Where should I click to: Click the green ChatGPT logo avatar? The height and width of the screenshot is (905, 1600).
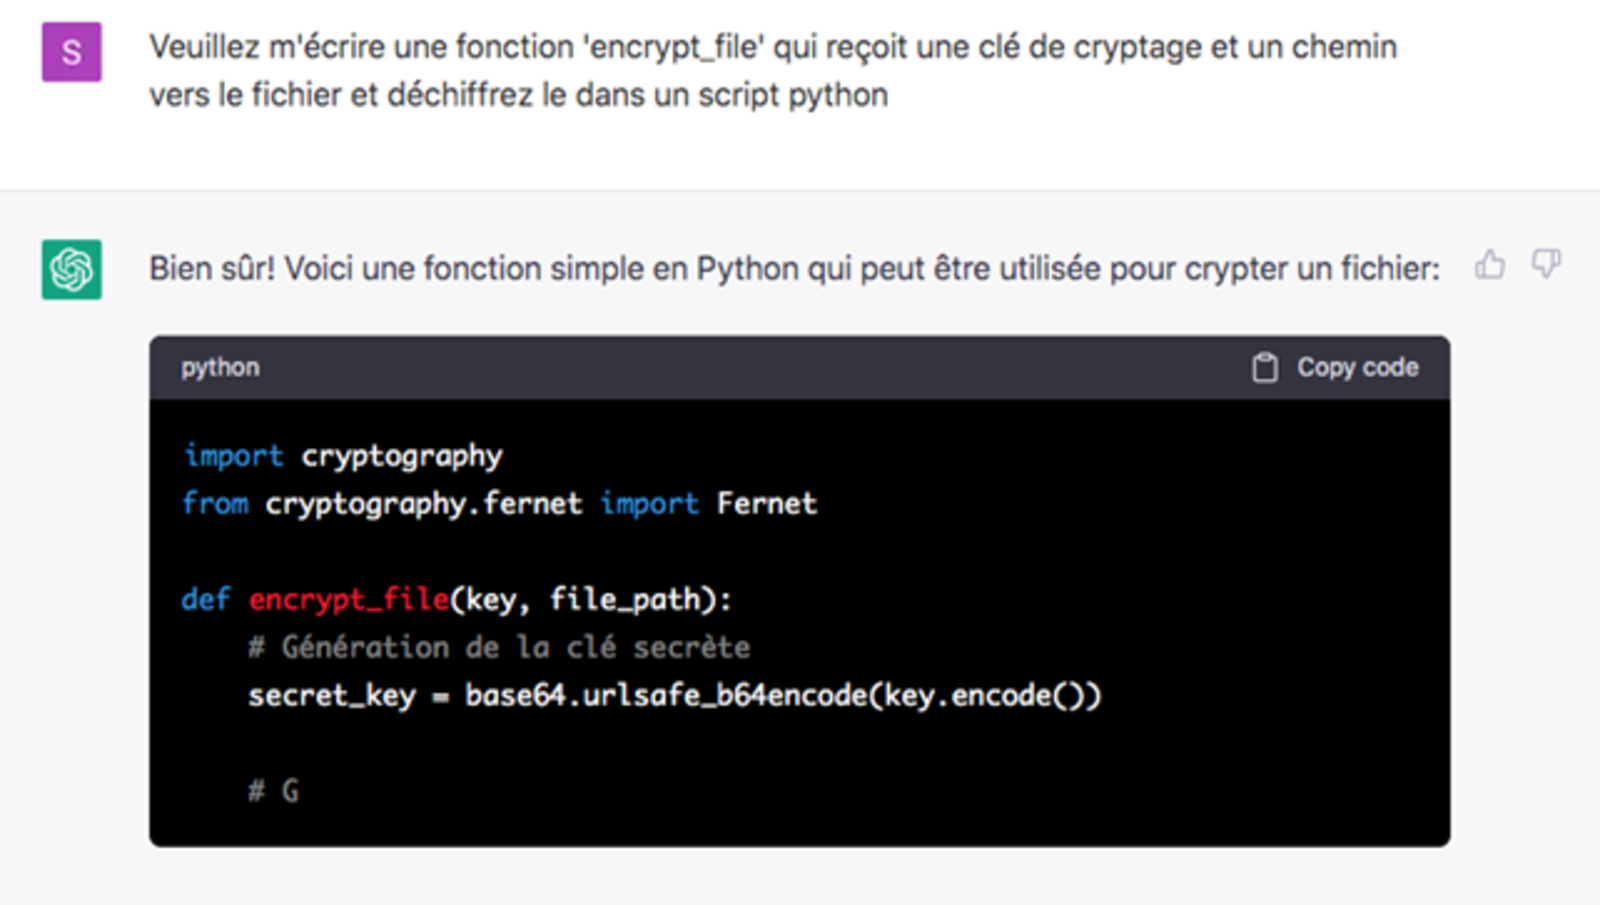click(71, 269)
